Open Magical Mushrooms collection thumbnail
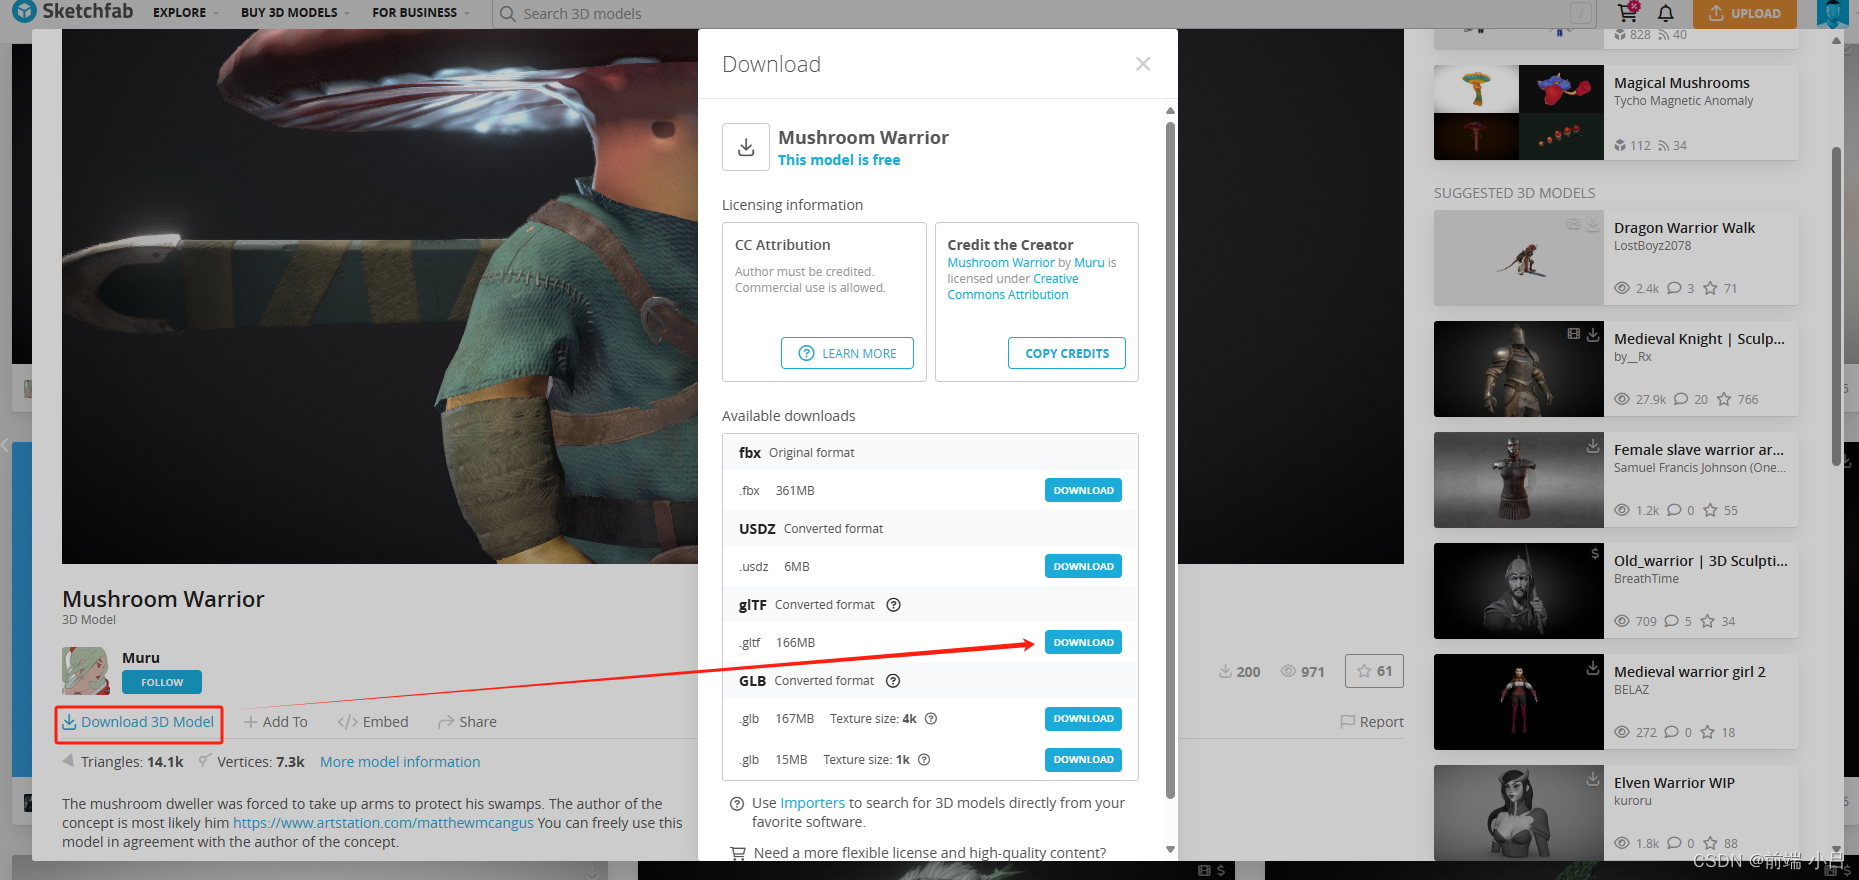1859x880 pixels. pos(1518,112)
